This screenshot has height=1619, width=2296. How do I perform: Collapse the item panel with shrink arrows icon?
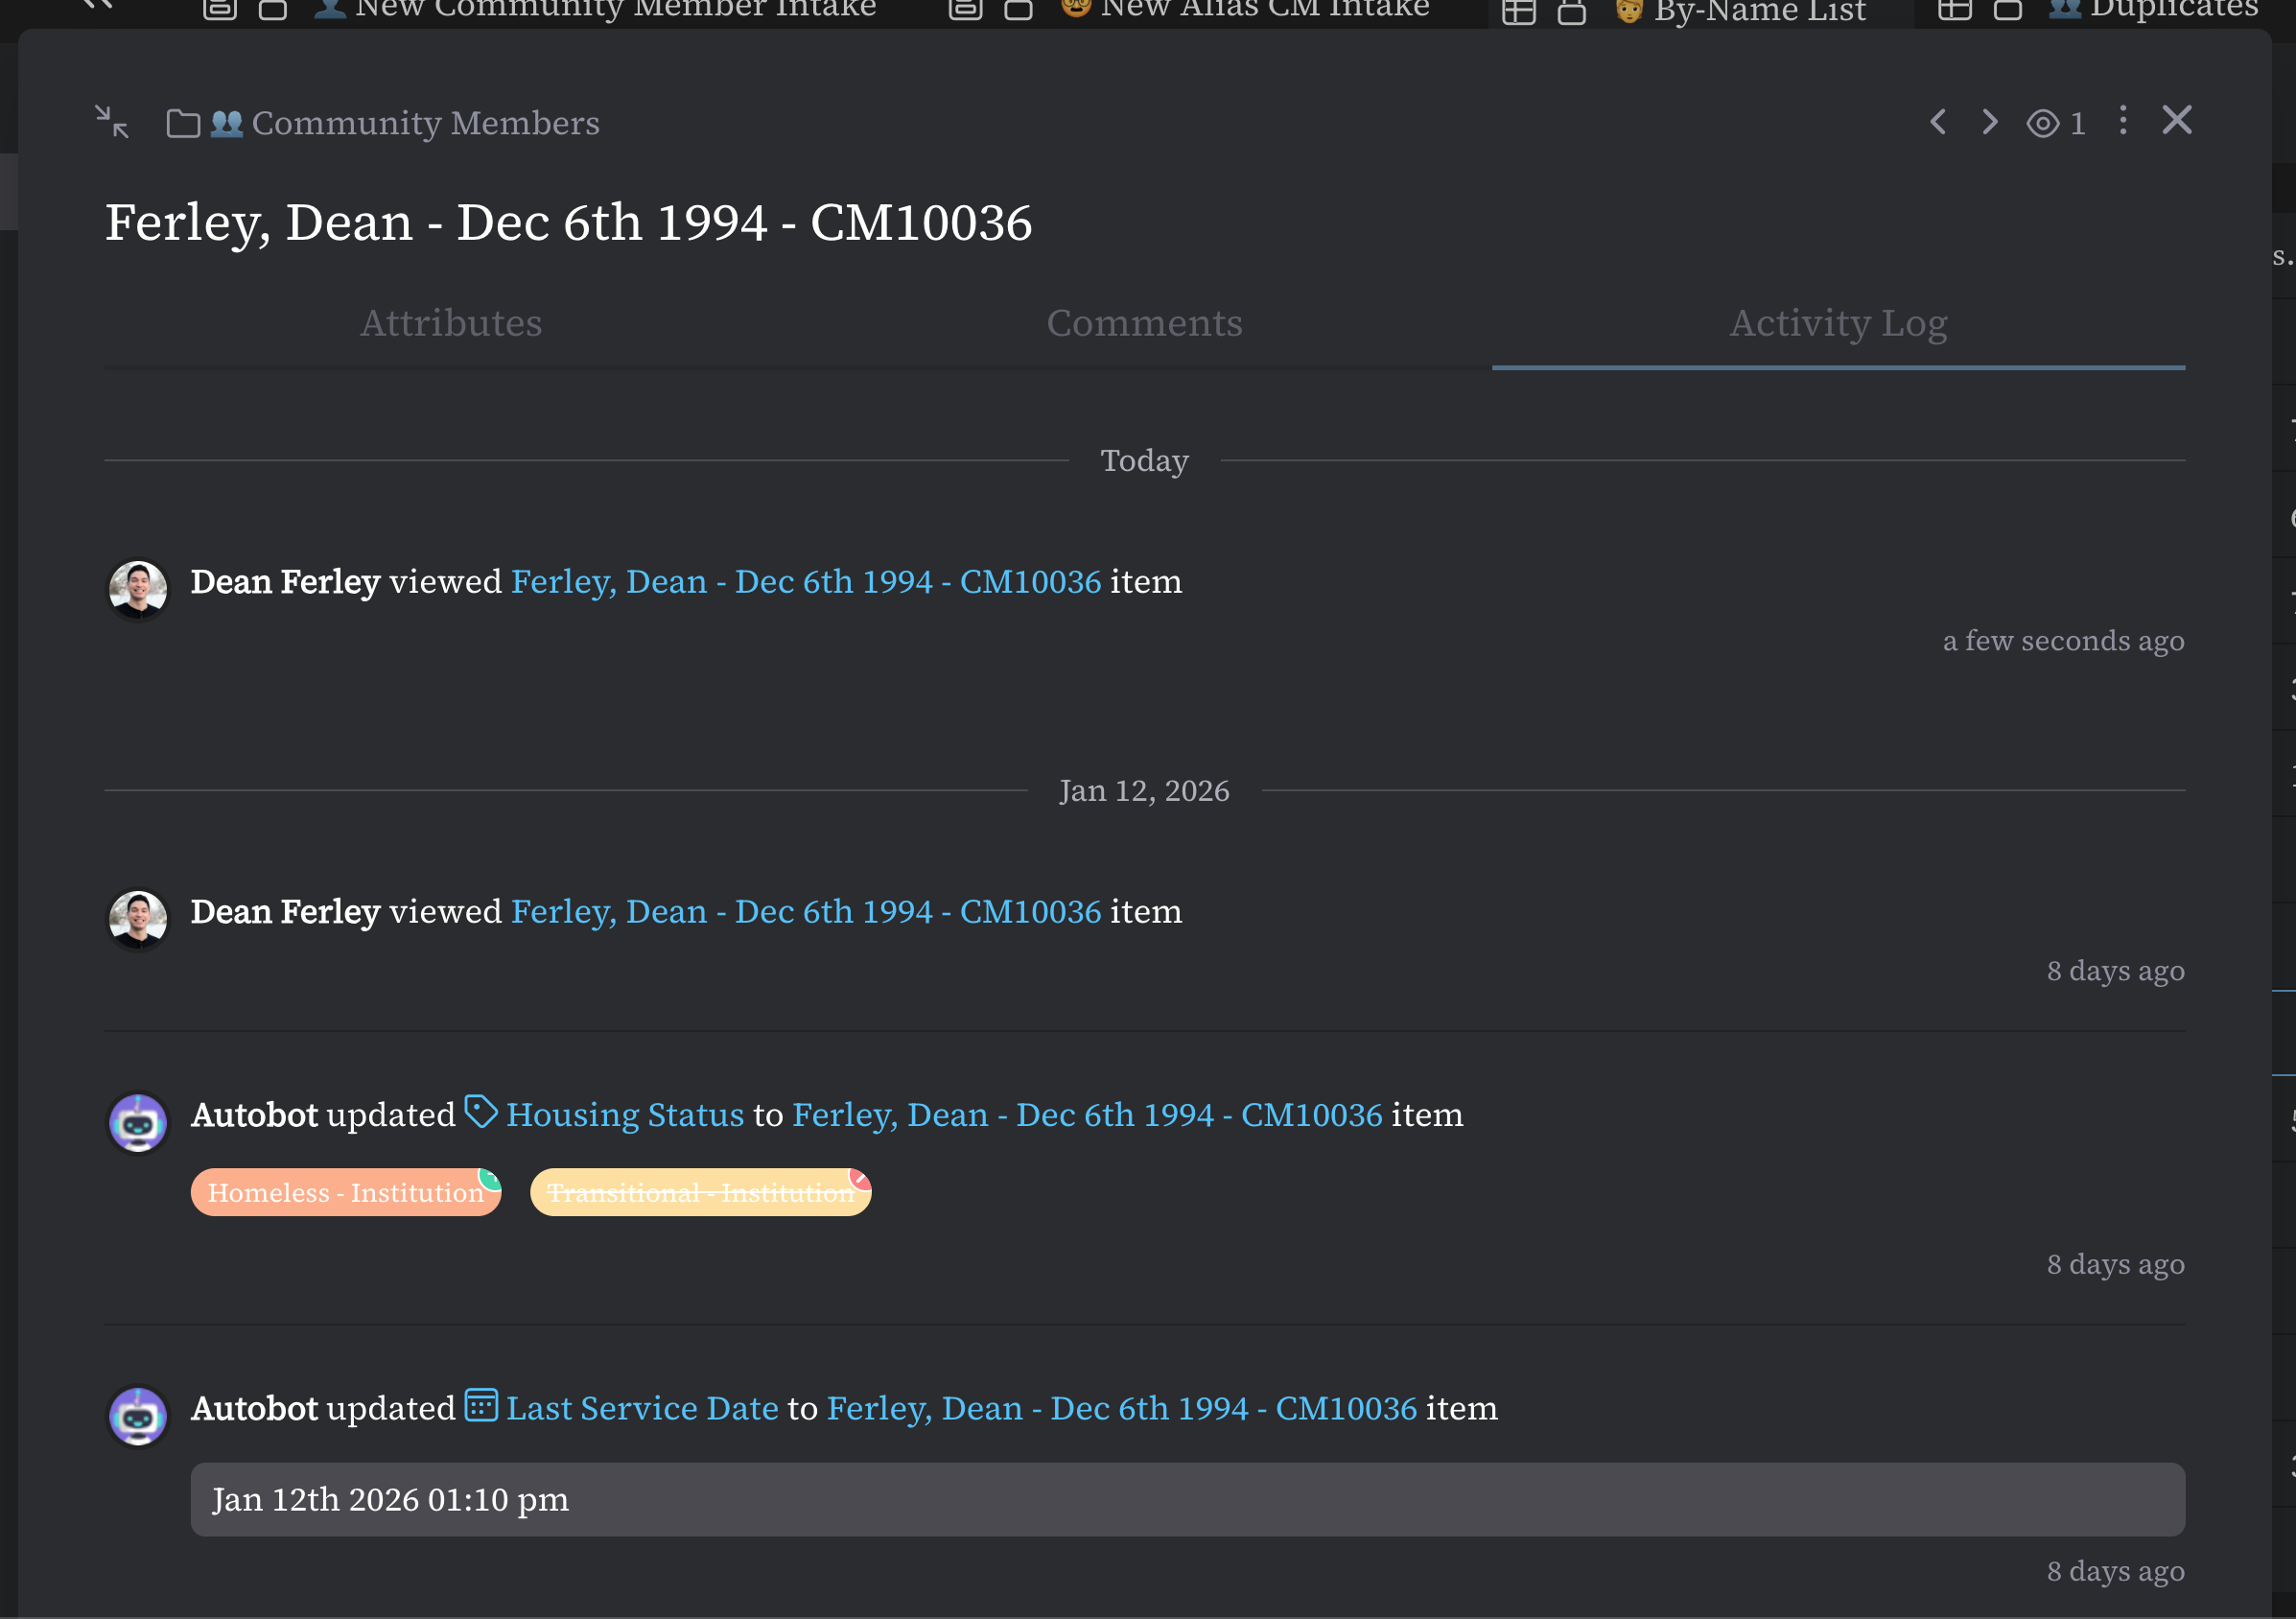coord(112,122)
